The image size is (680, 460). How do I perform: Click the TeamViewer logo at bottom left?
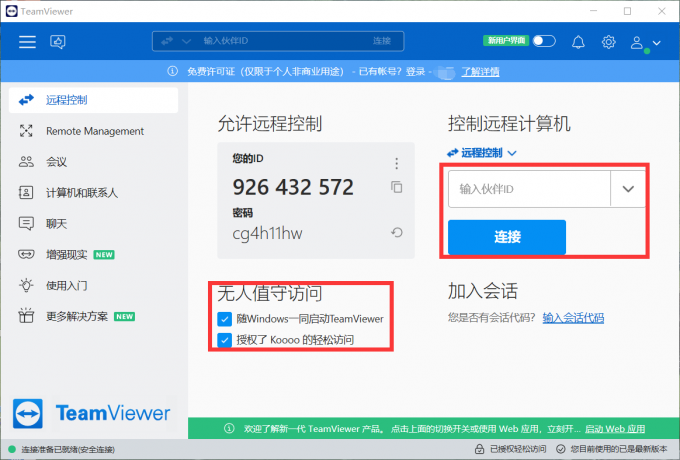click(x=92, y=413)
